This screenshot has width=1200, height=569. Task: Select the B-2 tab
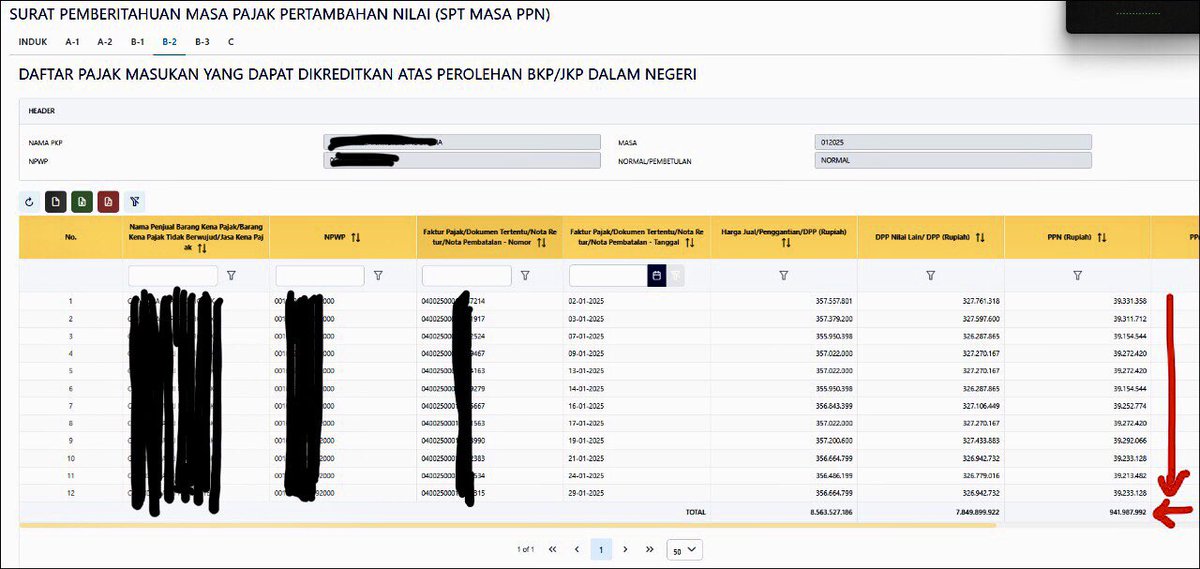[169, 42]
